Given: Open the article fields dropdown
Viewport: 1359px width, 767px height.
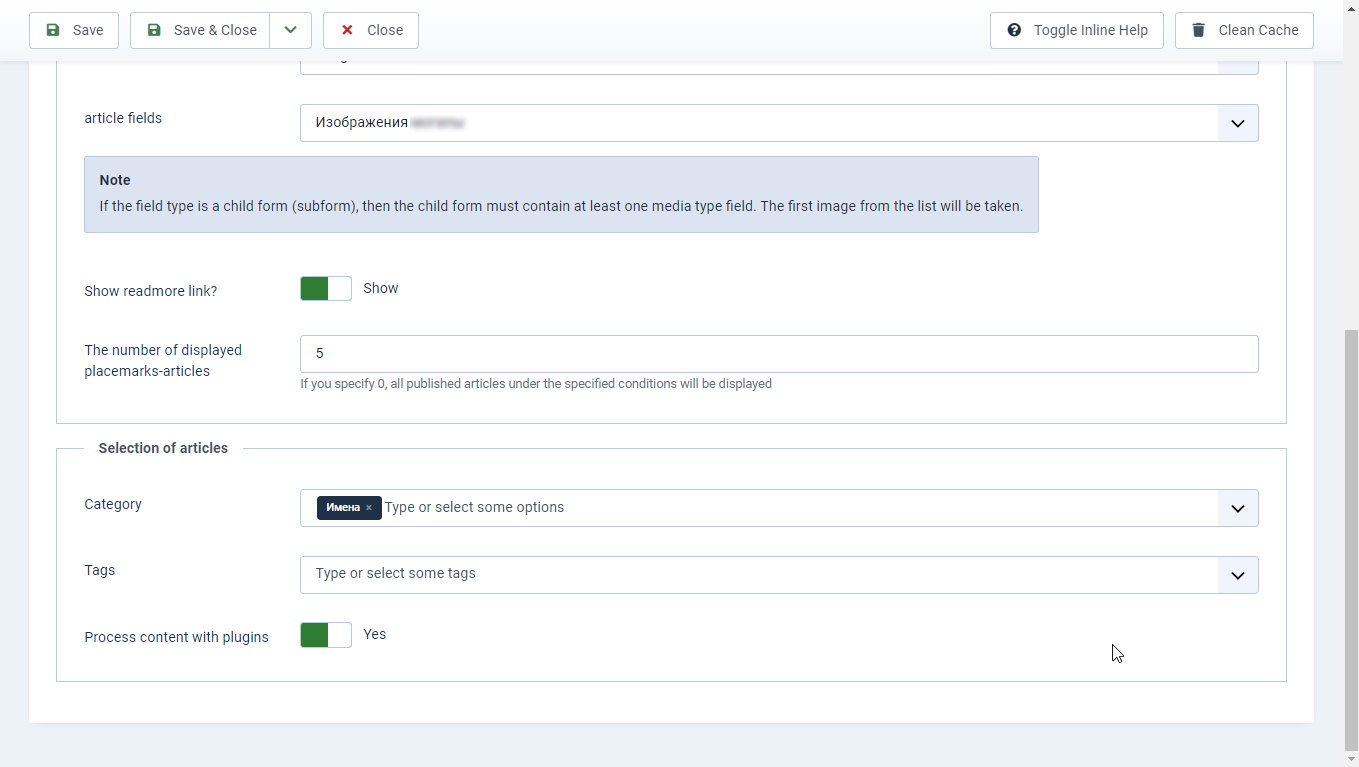Looking at the screenshot, I should (x=779, y=123).
